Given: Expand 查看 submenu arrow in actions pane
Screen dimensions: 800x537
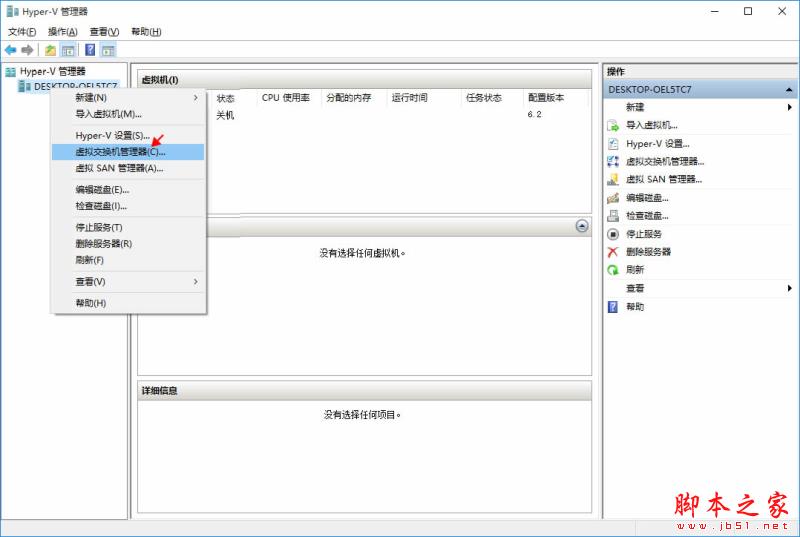Looking at the screenshot, I should pyautogui.click(x=789, y=288).
